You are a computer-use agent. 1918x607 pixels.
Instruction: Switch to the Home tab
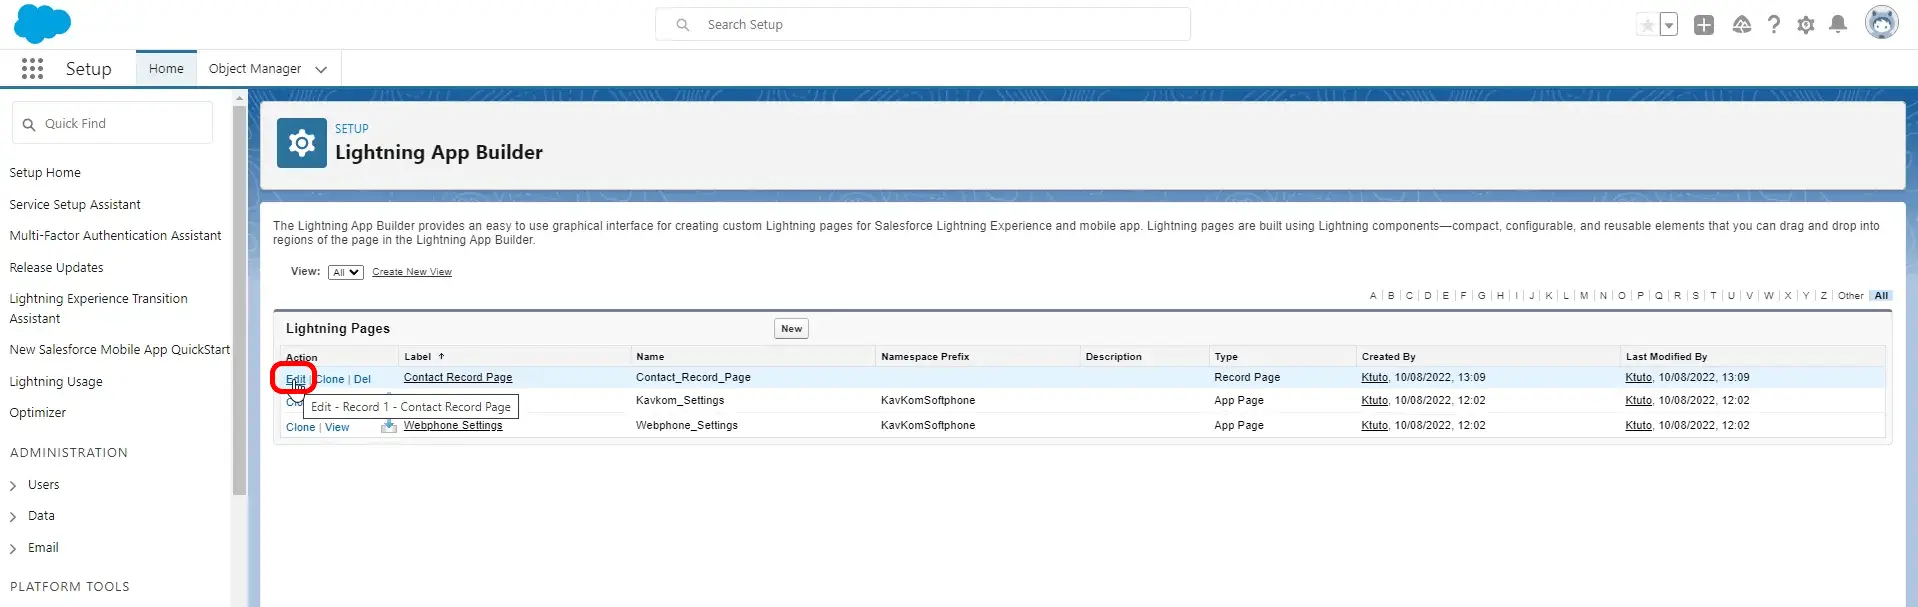[166, 69]
